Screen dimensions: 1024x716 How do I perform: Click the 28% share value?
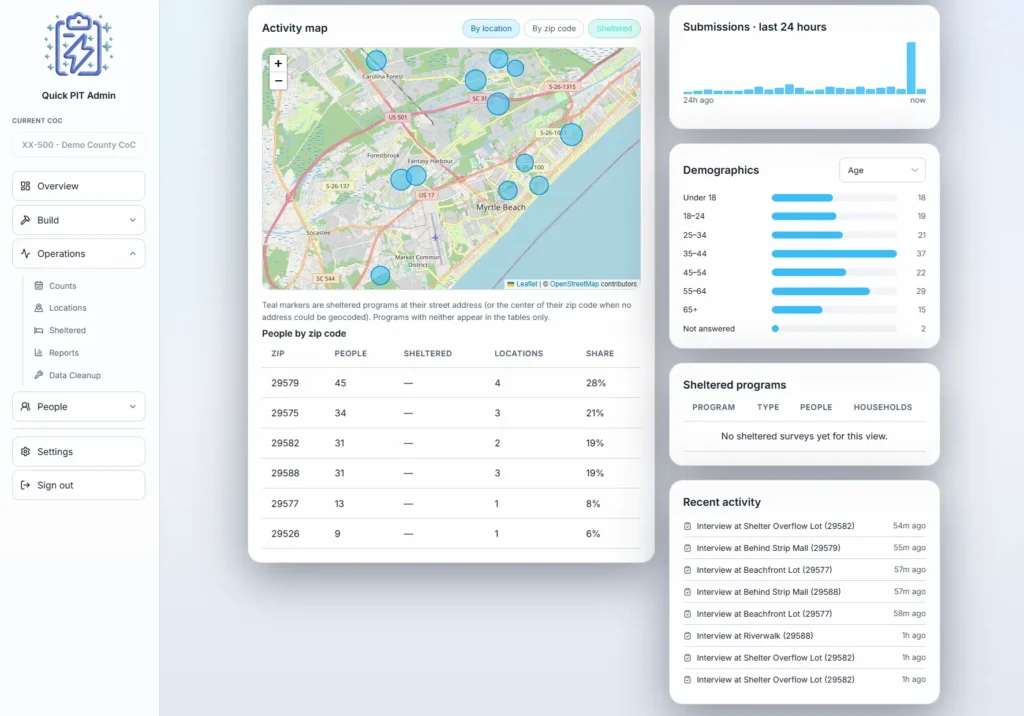click(x=596, y=383)
